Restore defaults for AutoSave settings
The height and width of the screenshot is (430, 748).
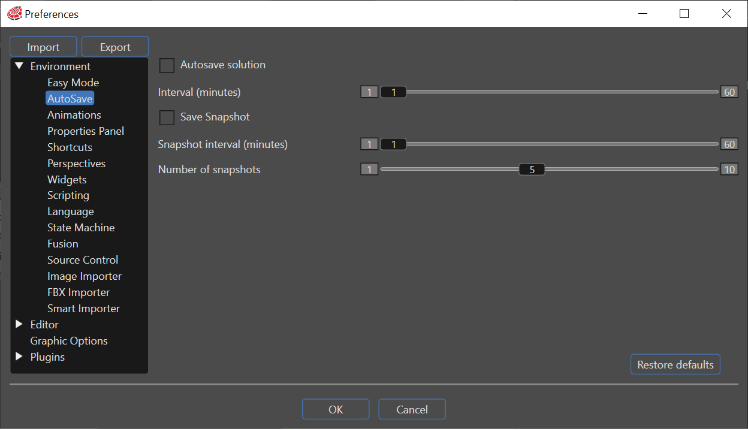pos(675,365)
